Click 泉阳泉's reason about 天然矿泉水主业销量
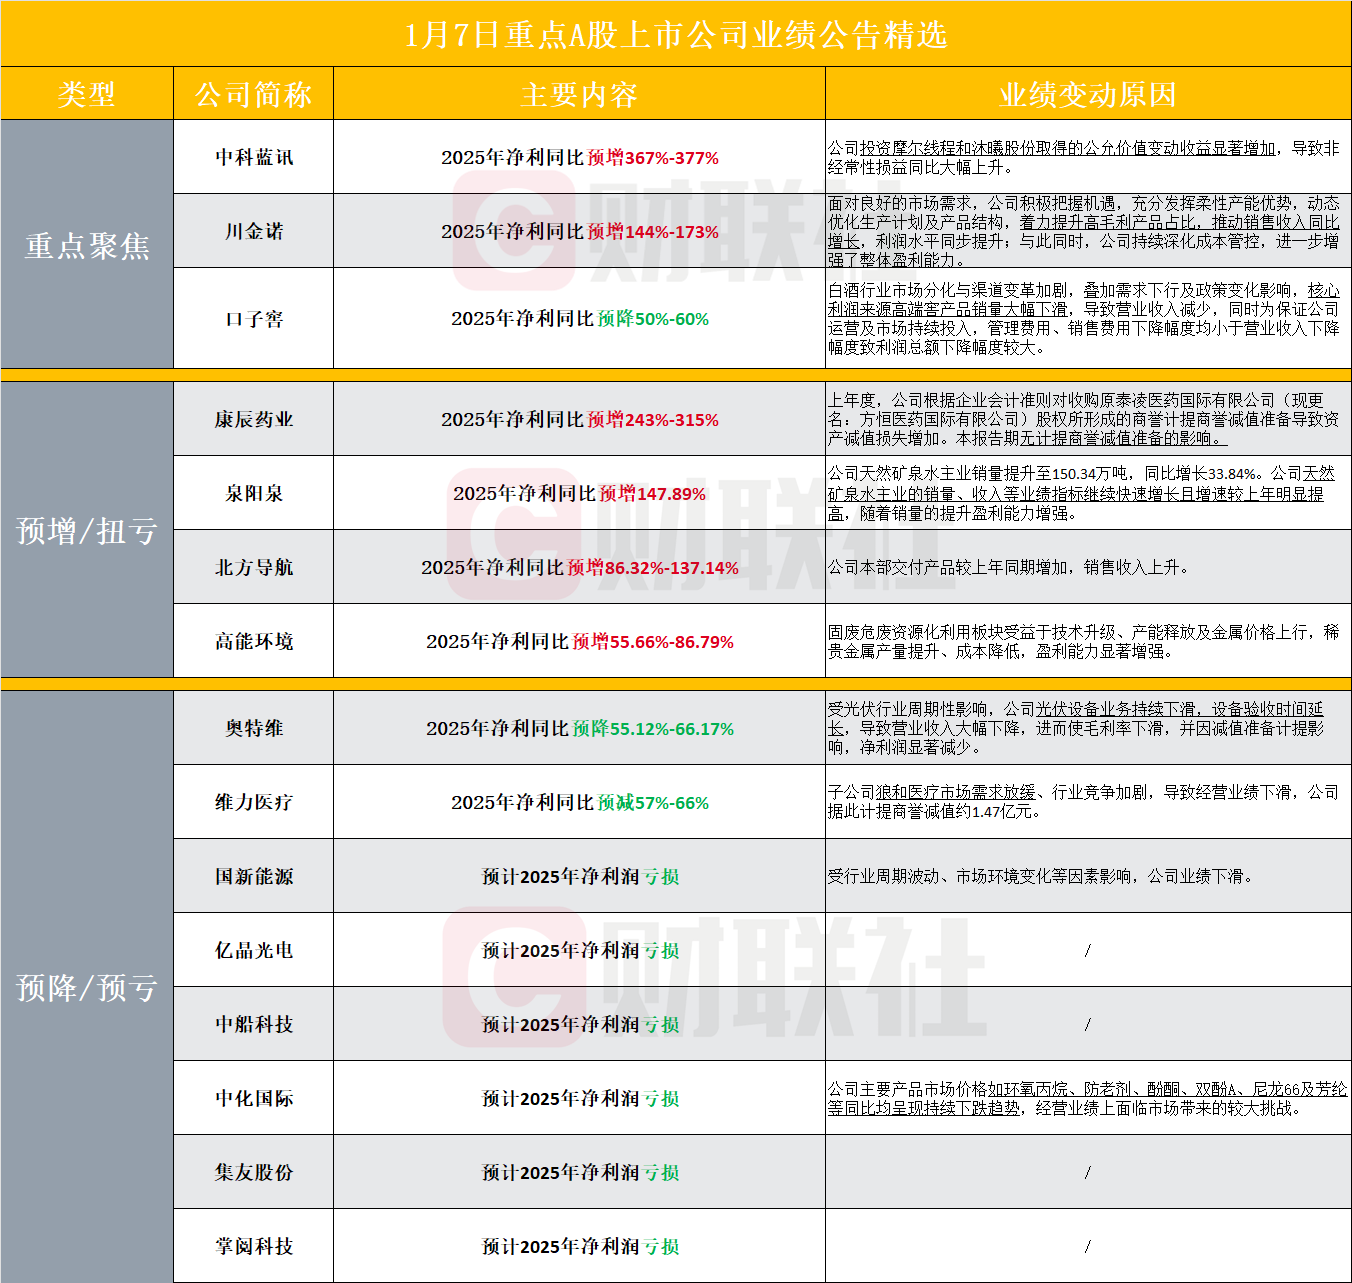Image resolution: width=1352 pixels, height=1283 pixels. [1082, 493]
